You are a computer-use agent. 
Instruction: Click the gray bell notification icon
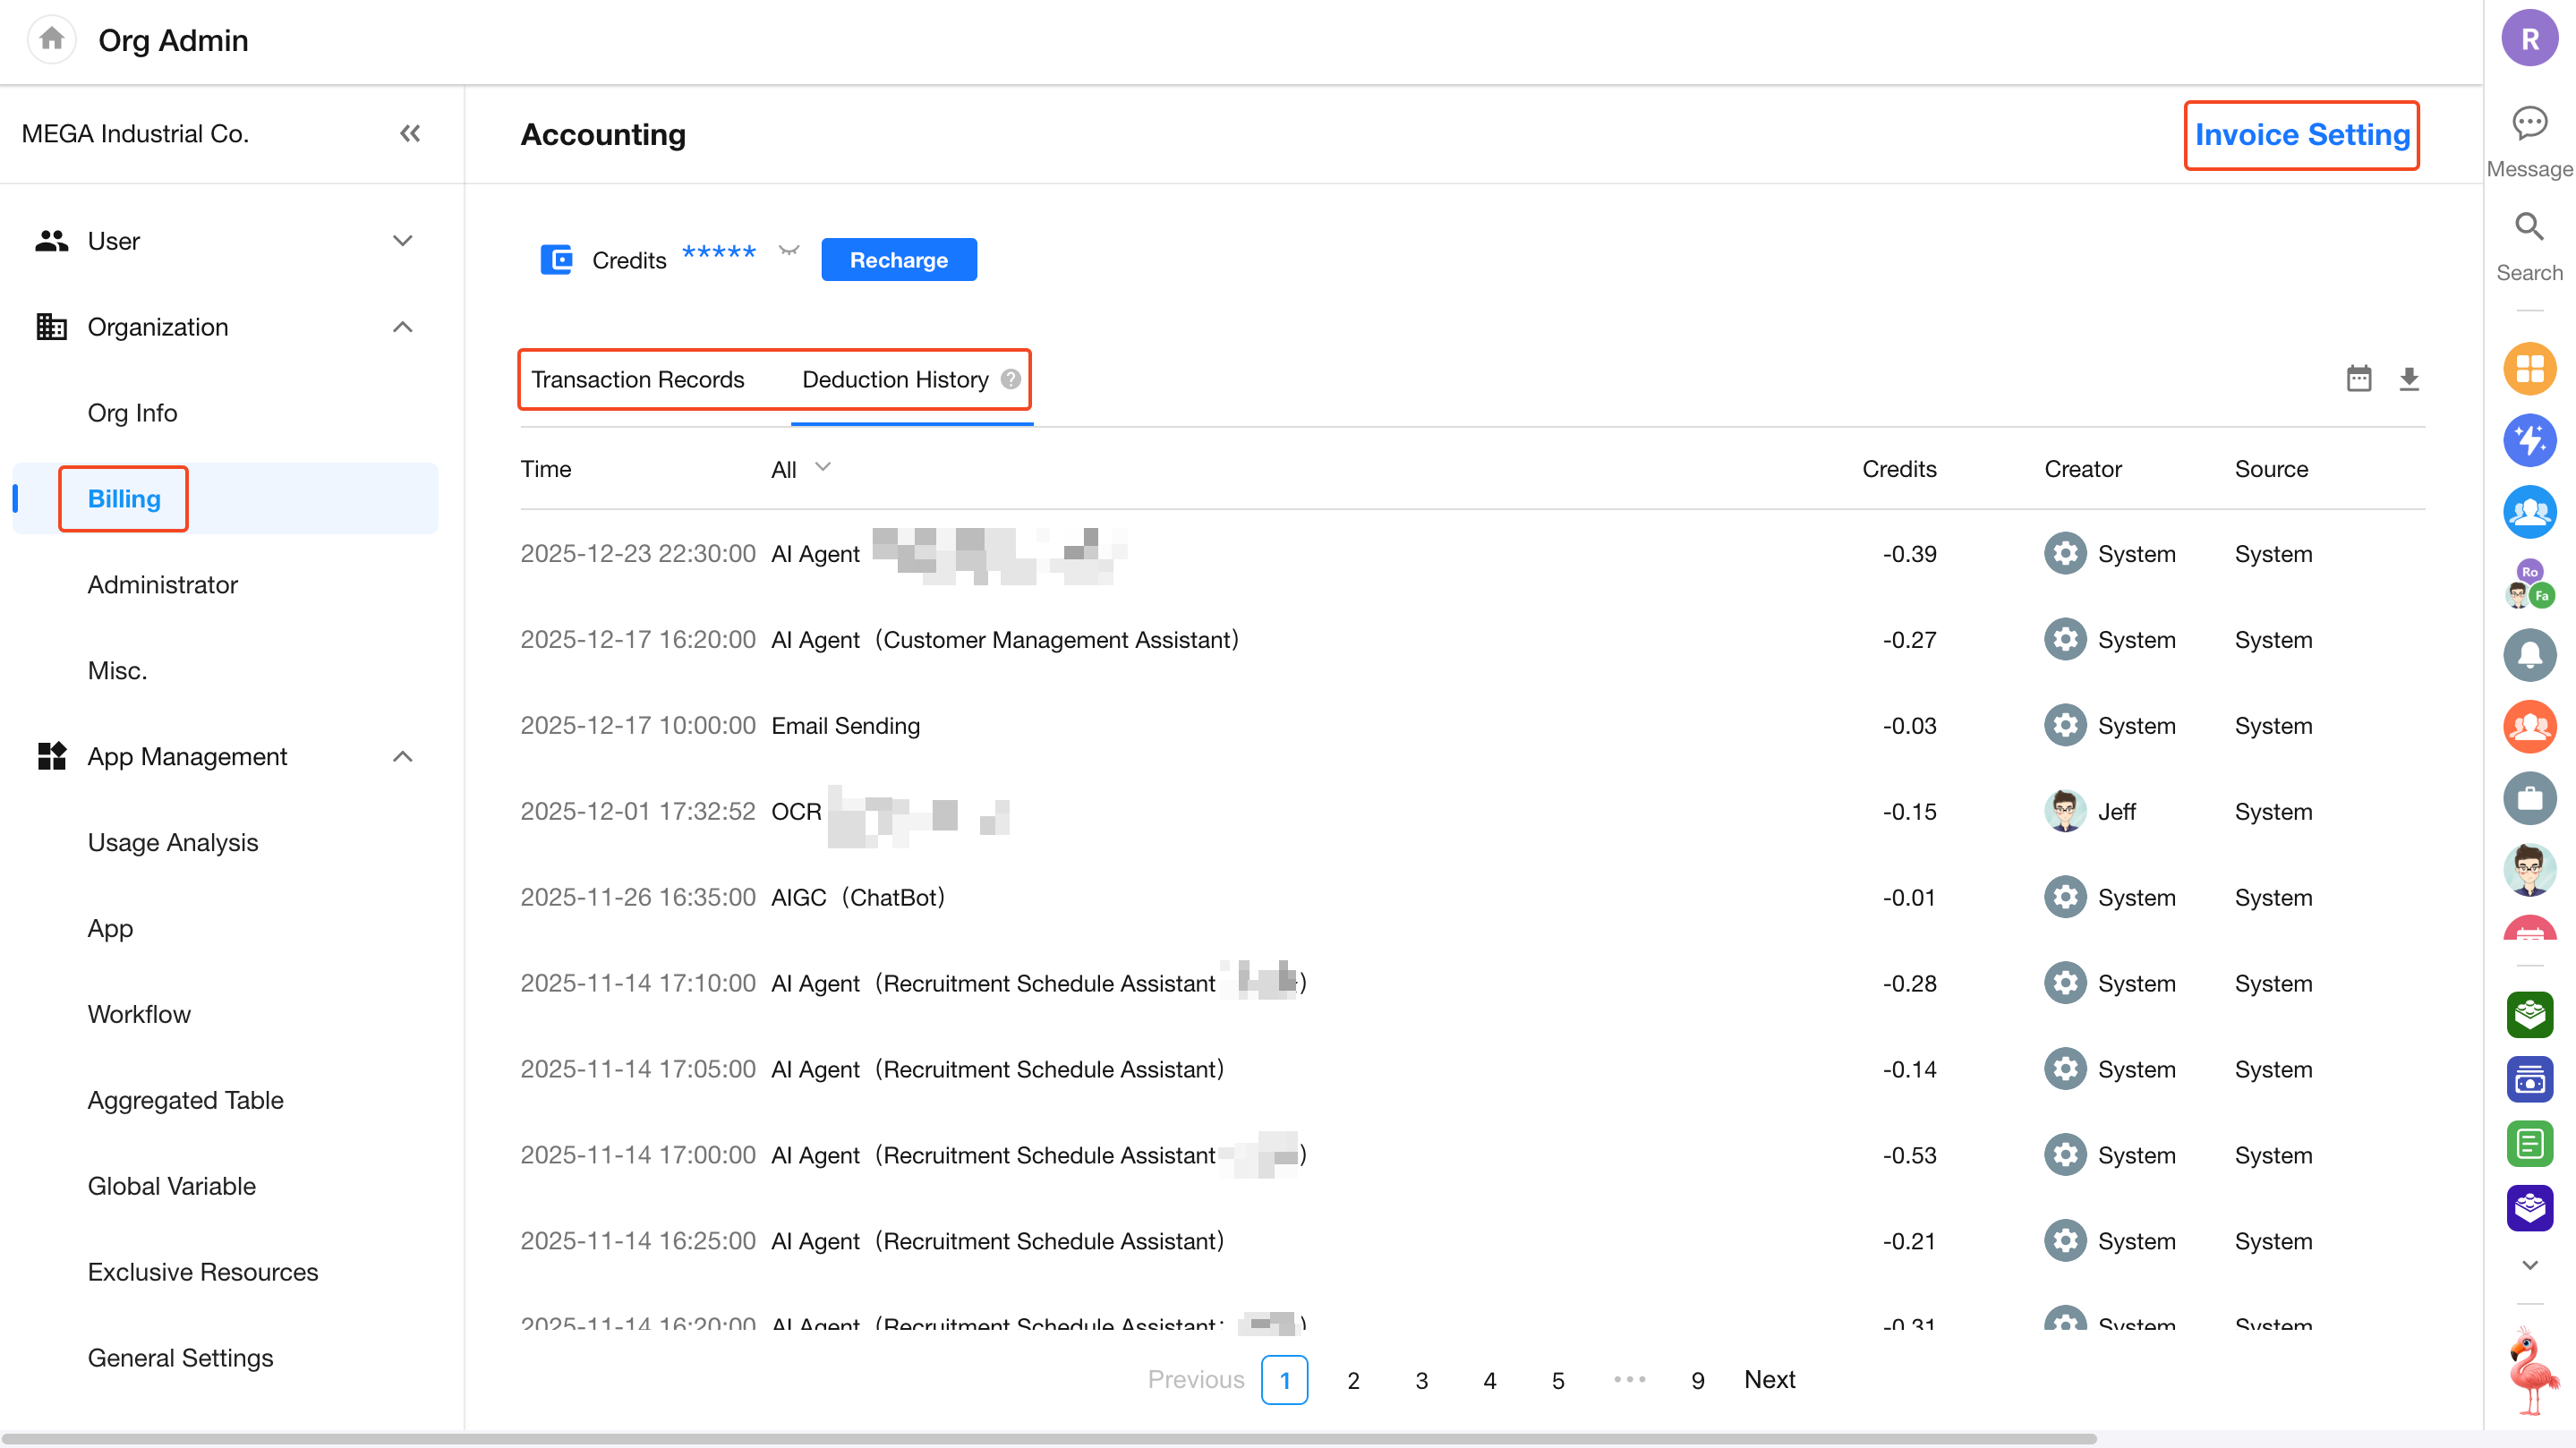point(2529,655)
